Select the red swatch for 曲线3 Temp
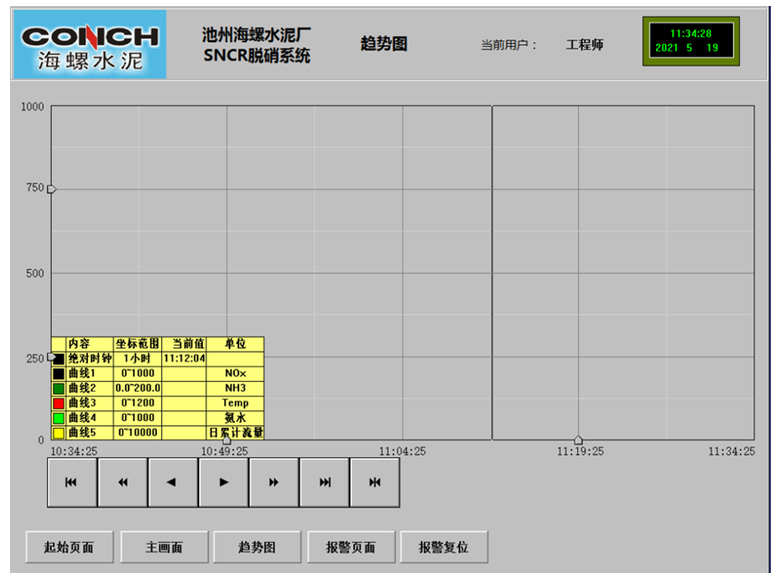 [59, 403]
